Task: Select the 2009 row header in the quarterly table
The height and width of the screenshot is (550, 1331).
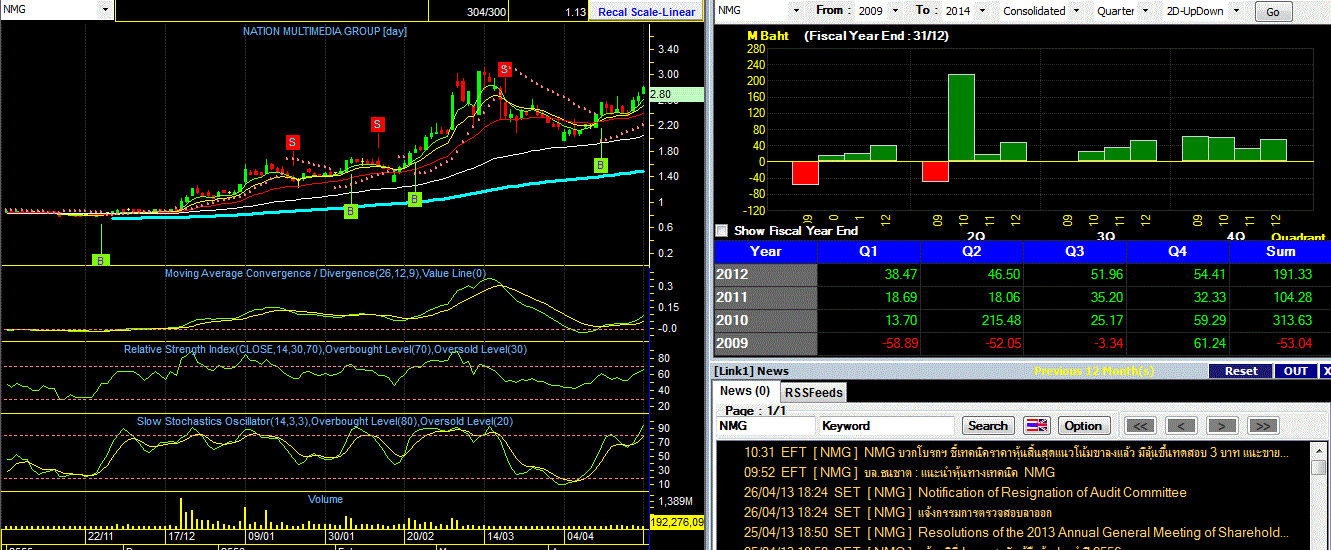Action: (x=766, y=343)
